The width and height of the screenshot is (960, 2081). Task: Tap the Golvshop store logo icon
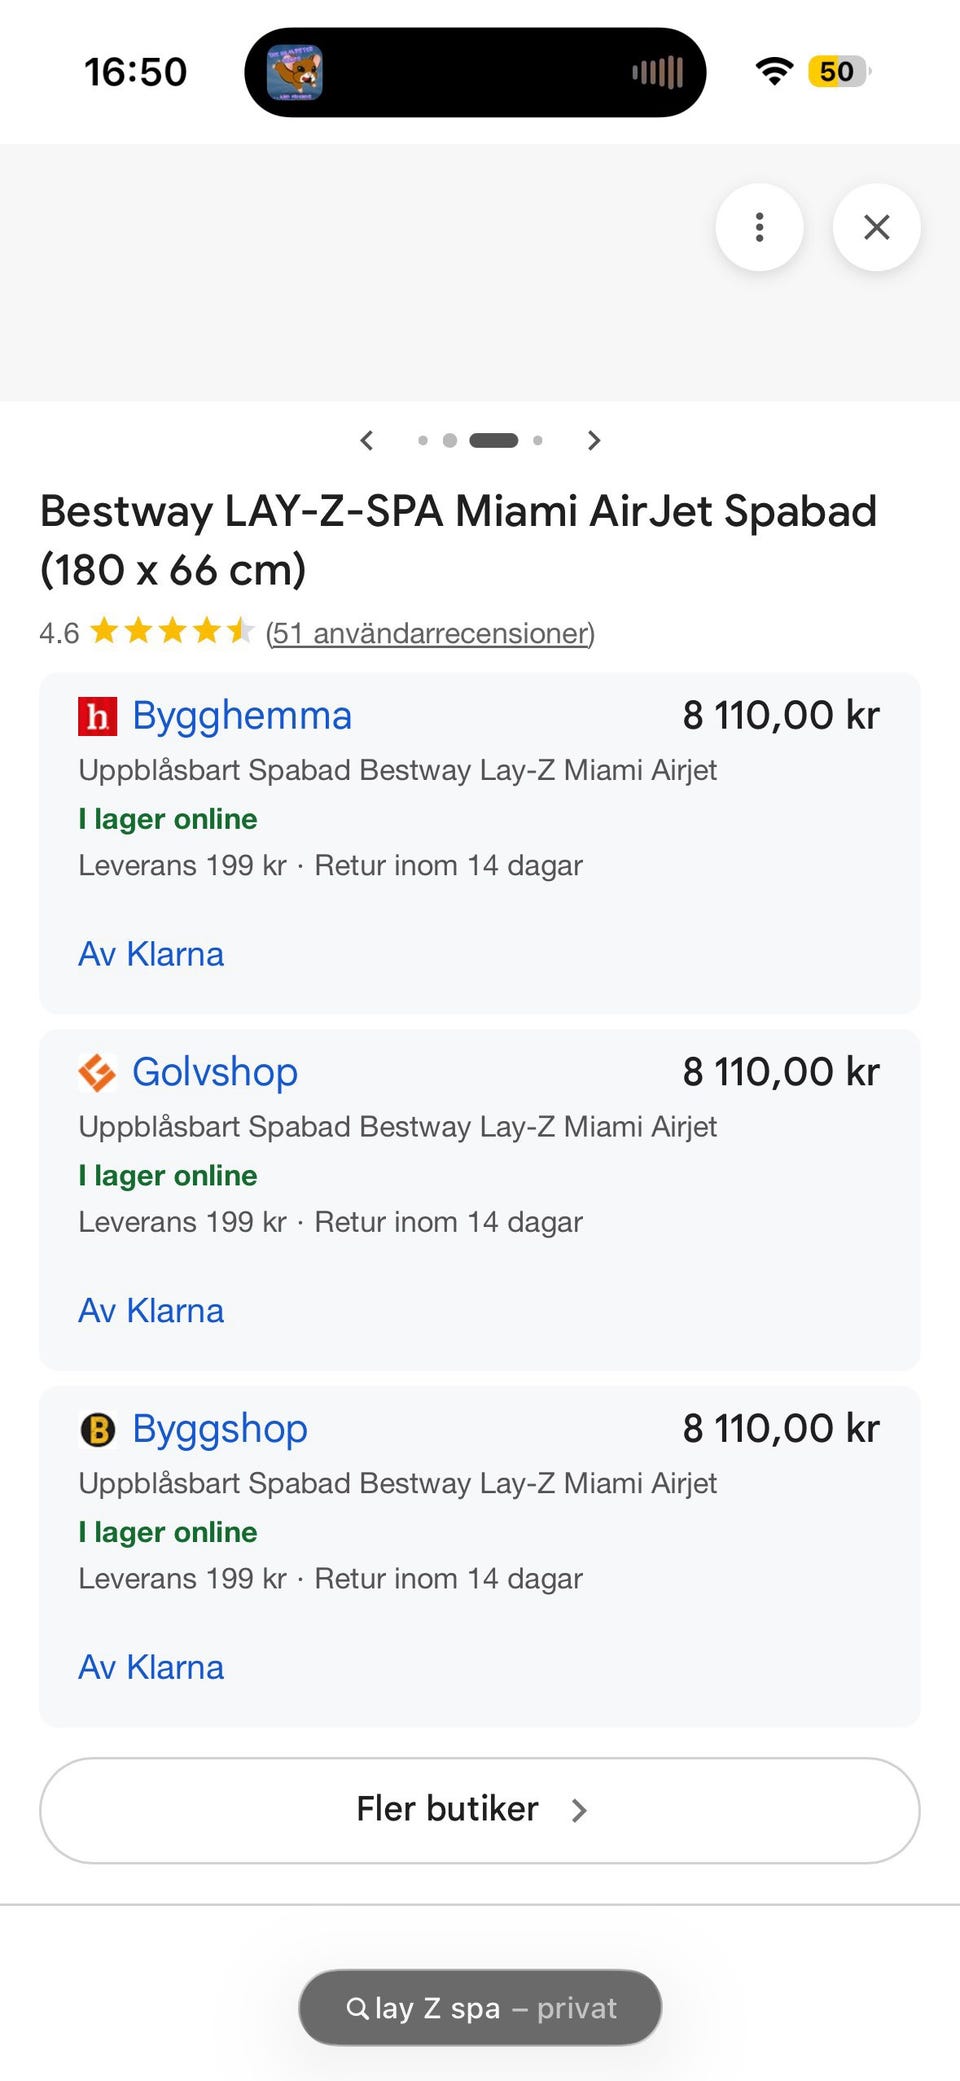coord(98,1073)
